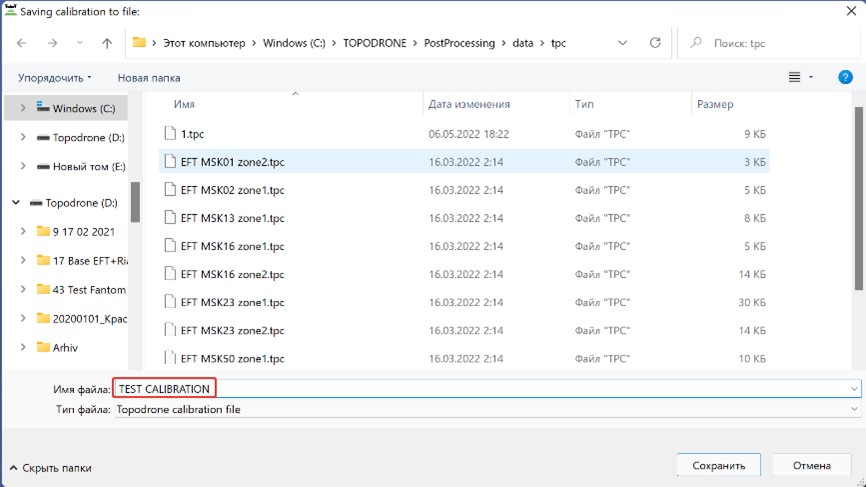Screen dimensions: 866x487
Task: Open the file name dropdown arrow
Action: 854,389
